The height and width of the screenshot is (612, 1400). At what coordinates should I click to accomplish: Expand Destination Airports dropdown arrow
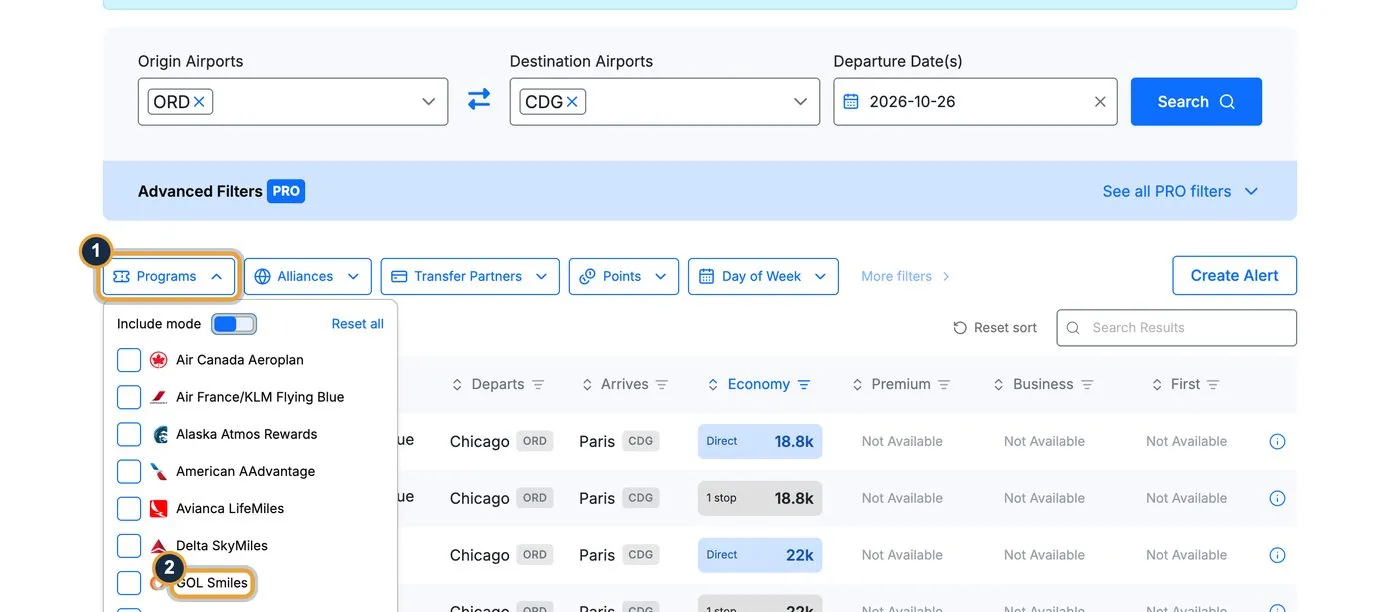pos(800,102)
